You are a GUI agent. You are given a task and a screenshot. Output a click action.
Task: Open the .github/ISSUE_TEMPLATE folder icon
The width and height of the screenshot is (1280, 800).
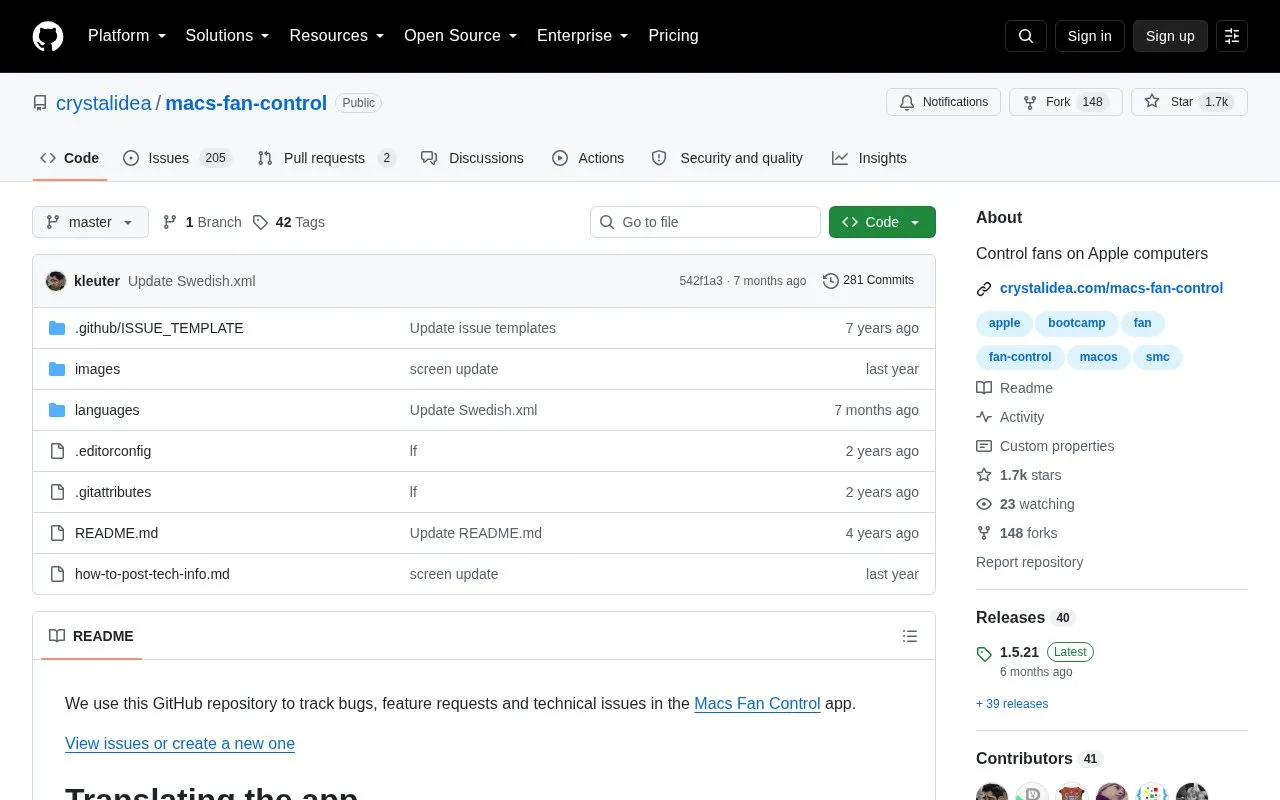point(57,328)
